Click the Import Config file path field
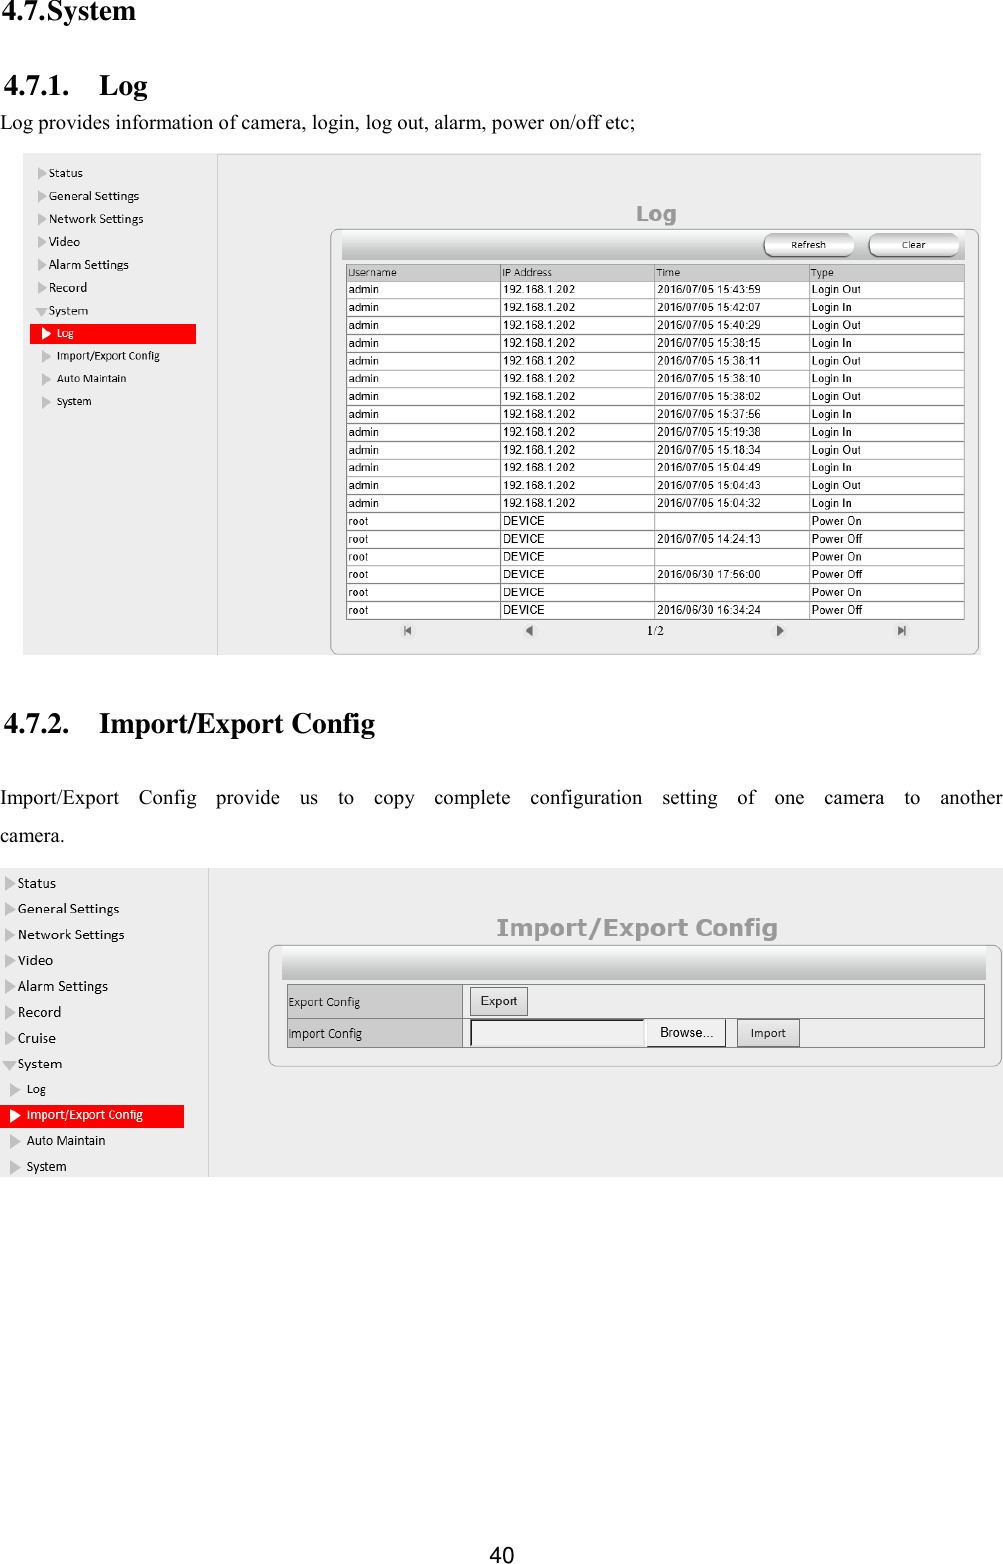The image size is (1003, 1564). click(x=557, y=1032)
